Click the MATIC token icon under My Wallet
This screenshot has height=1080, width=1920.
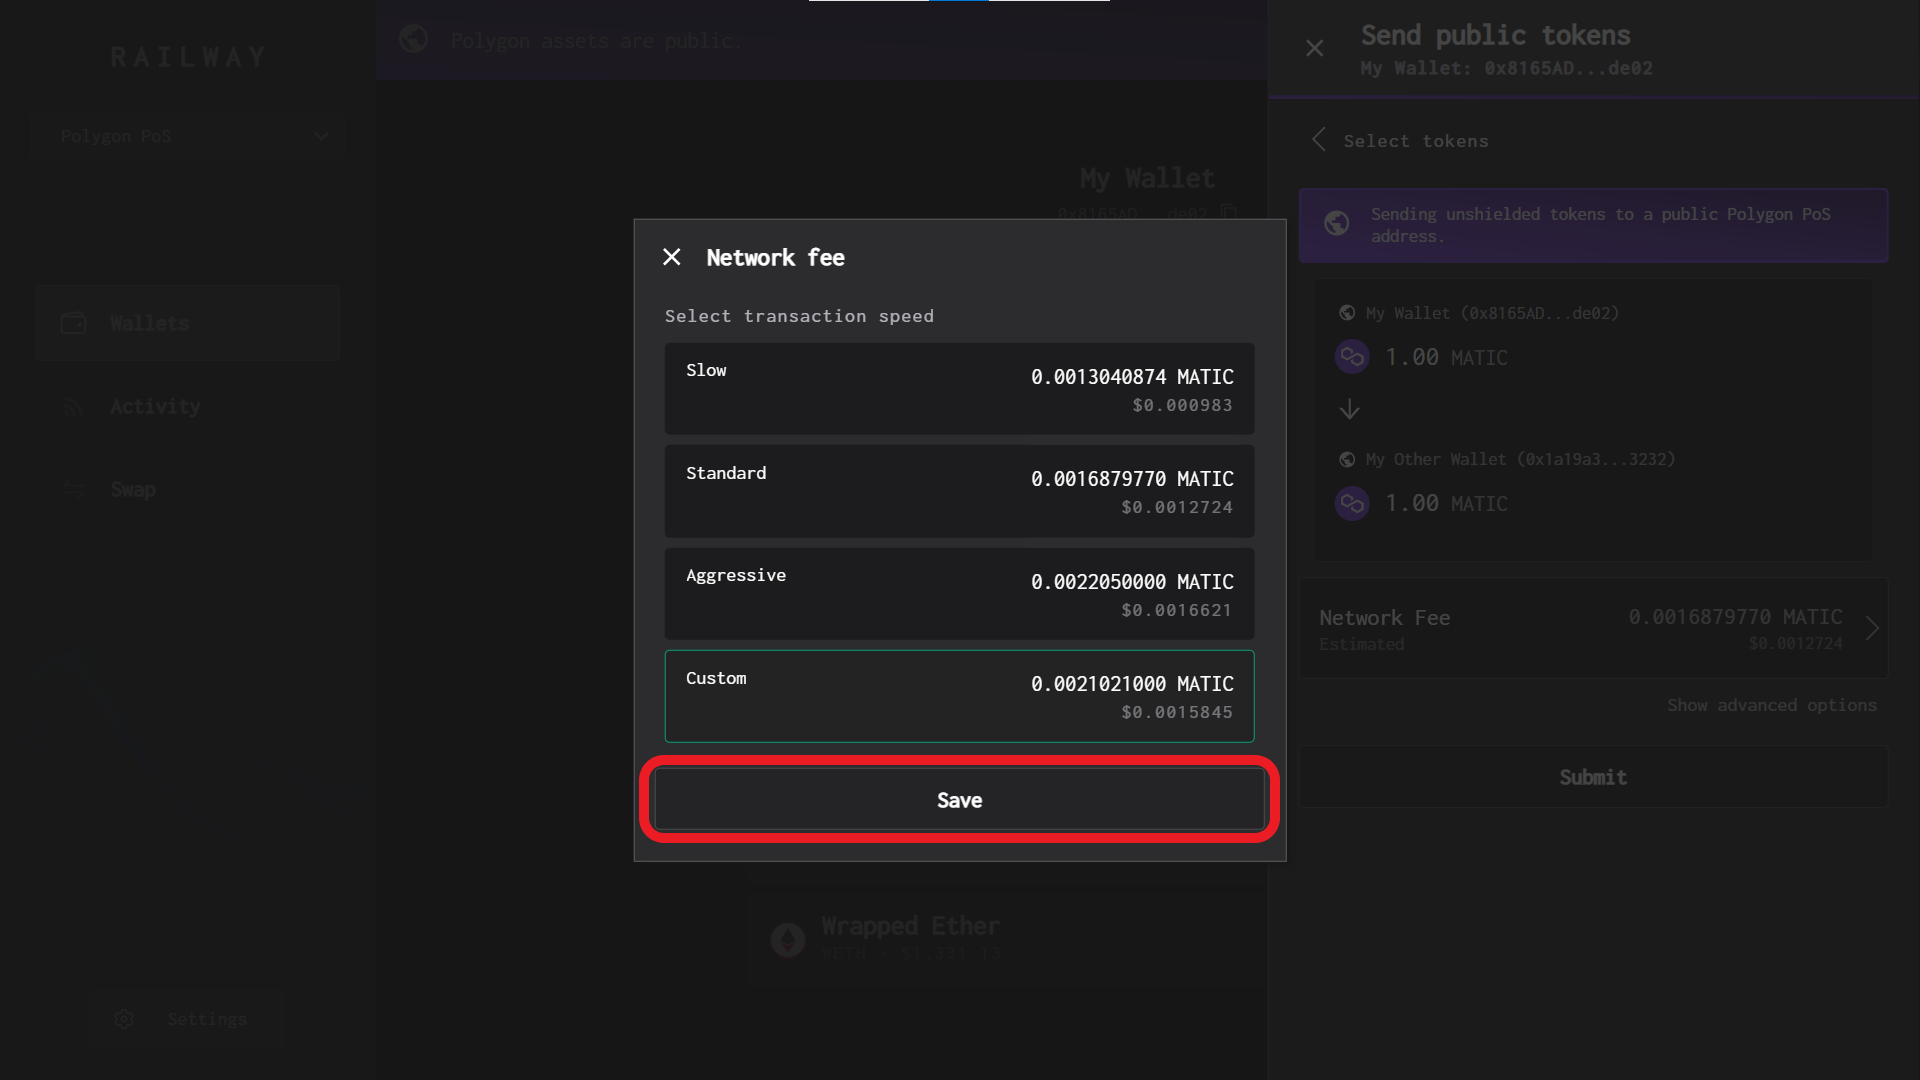1352,357
